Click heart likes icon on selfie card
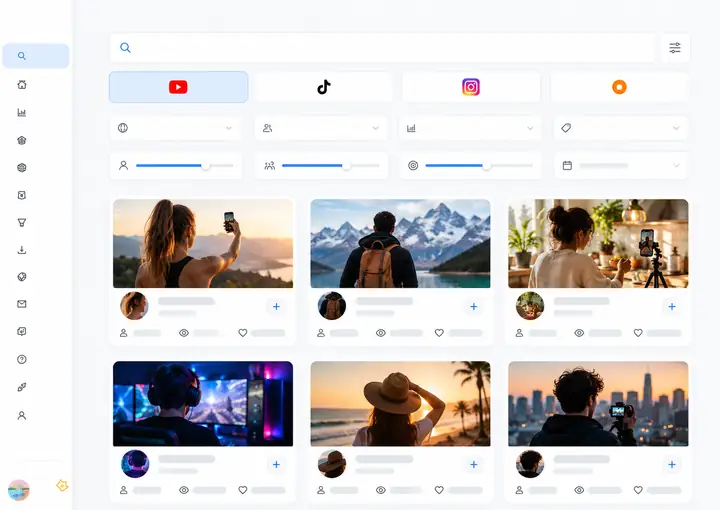This screenshot has width=720, height=510. tap(243, 333)
